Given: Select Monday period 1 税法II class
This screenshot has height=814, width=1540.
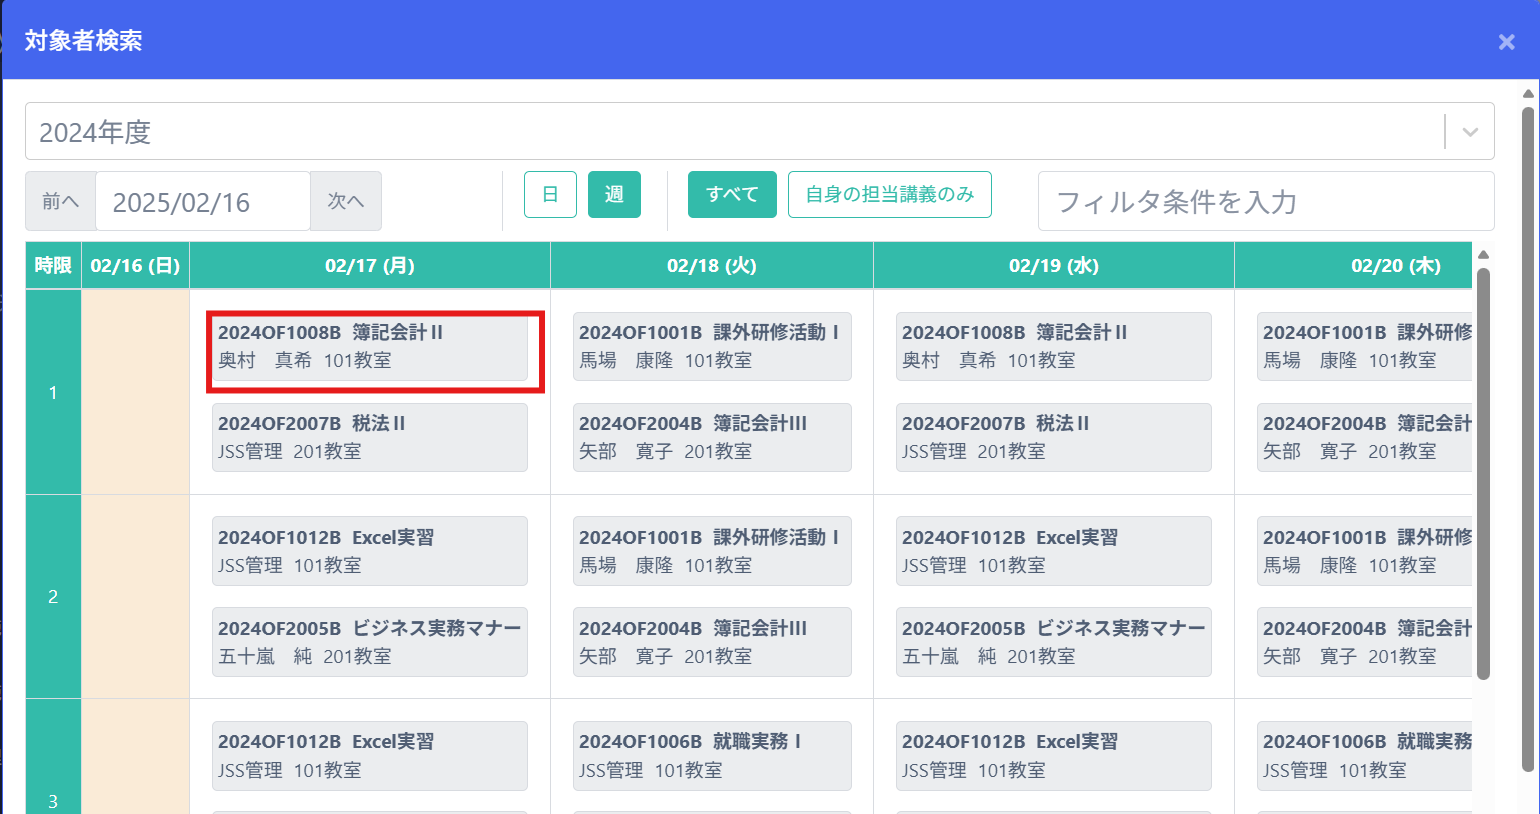Looking at the screenshot, I should pyautogui.click(x=369, y=437).
